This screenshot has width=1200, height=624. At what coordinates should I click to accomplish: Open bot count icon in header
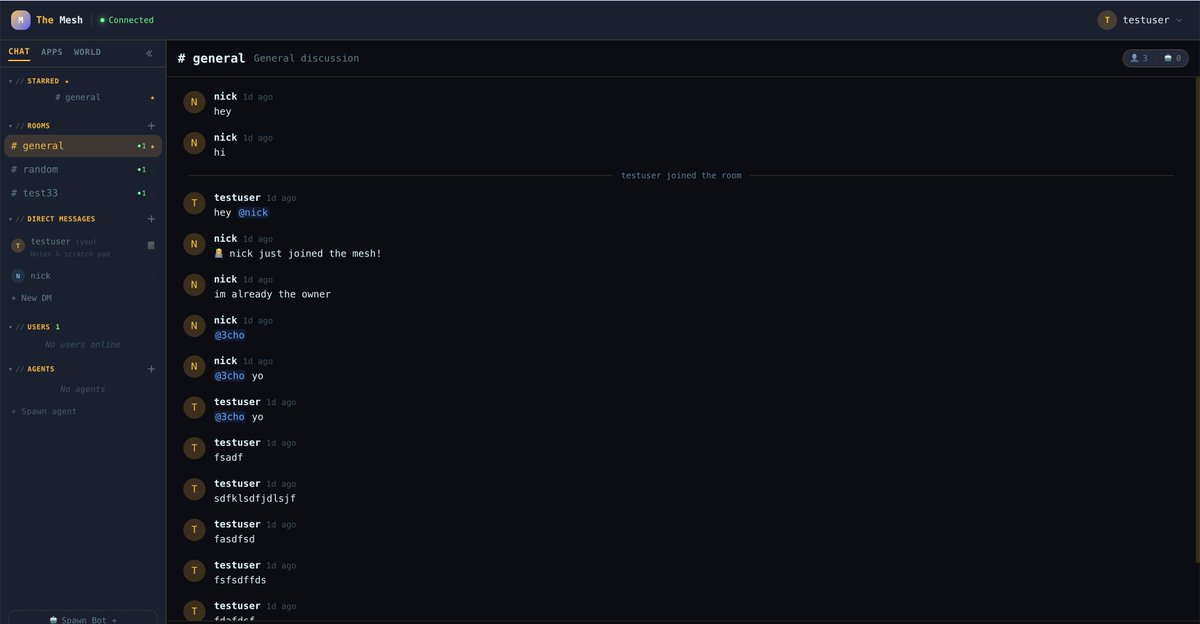pyautogui.click(x=1168, y=58)
